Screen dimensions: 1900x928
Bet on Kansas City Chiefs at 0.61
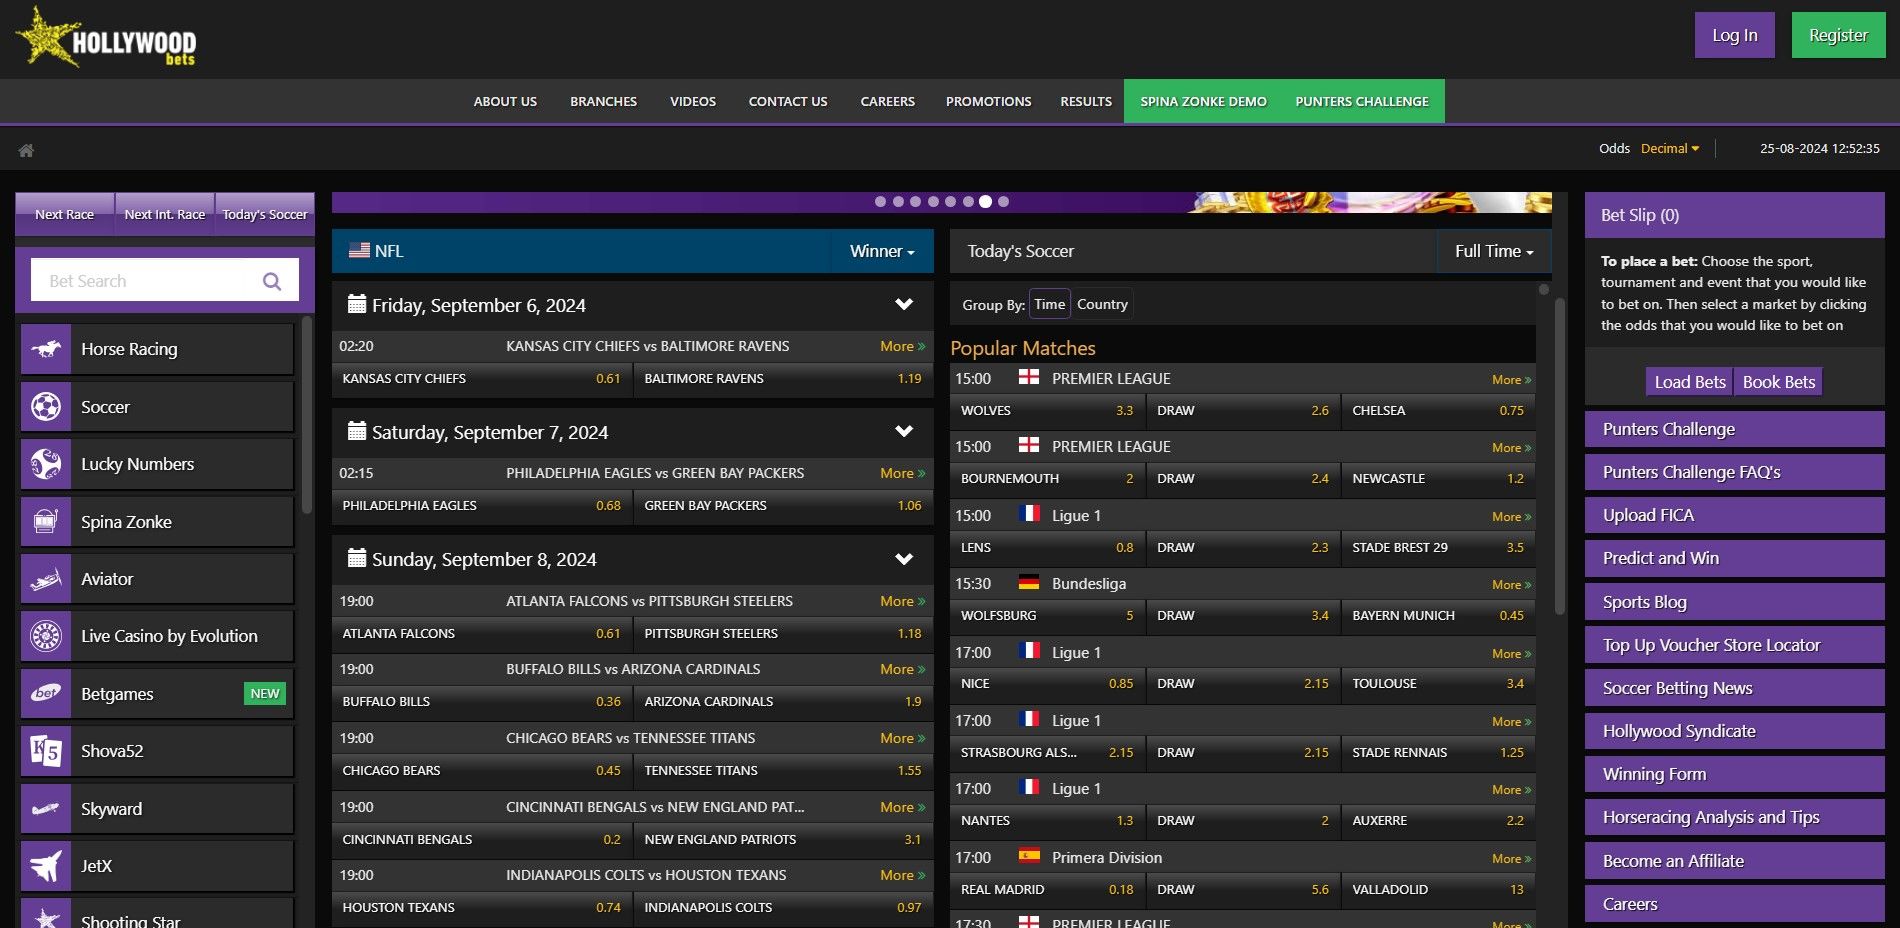click(482, 379)
